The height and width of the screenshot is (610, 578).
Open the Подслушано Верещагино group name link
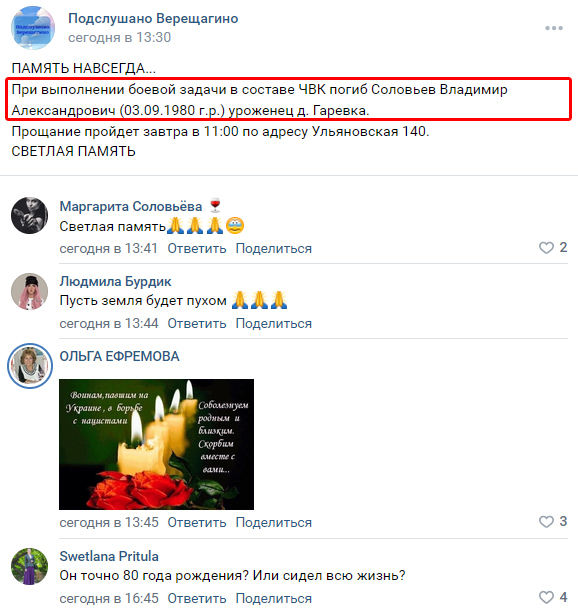pos(153,18)
